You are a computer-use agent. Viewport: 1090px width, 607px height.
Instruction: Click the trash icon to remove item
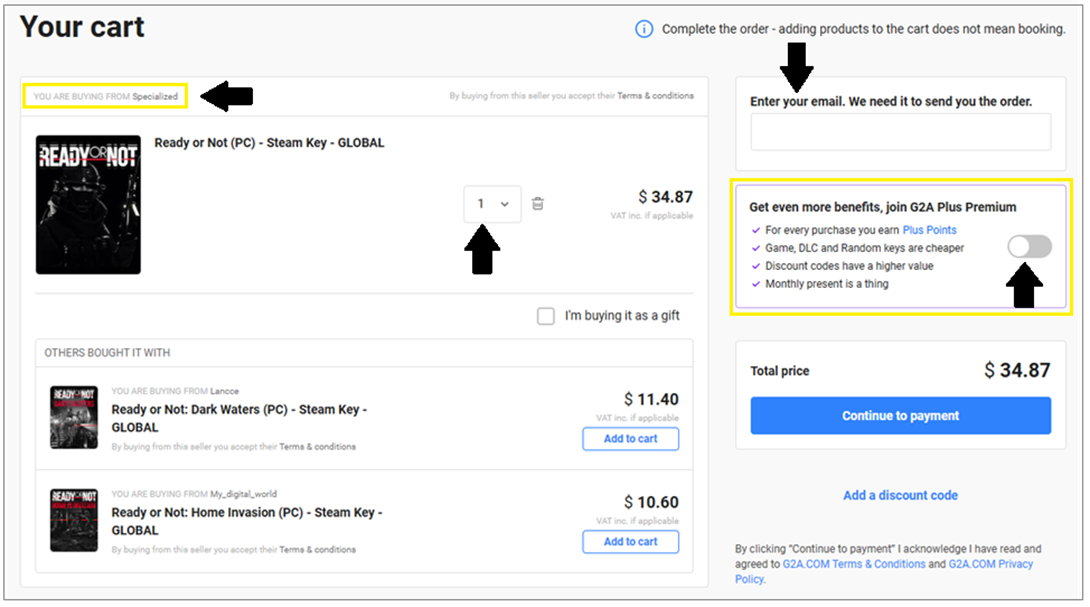click(x=538, y=204)
